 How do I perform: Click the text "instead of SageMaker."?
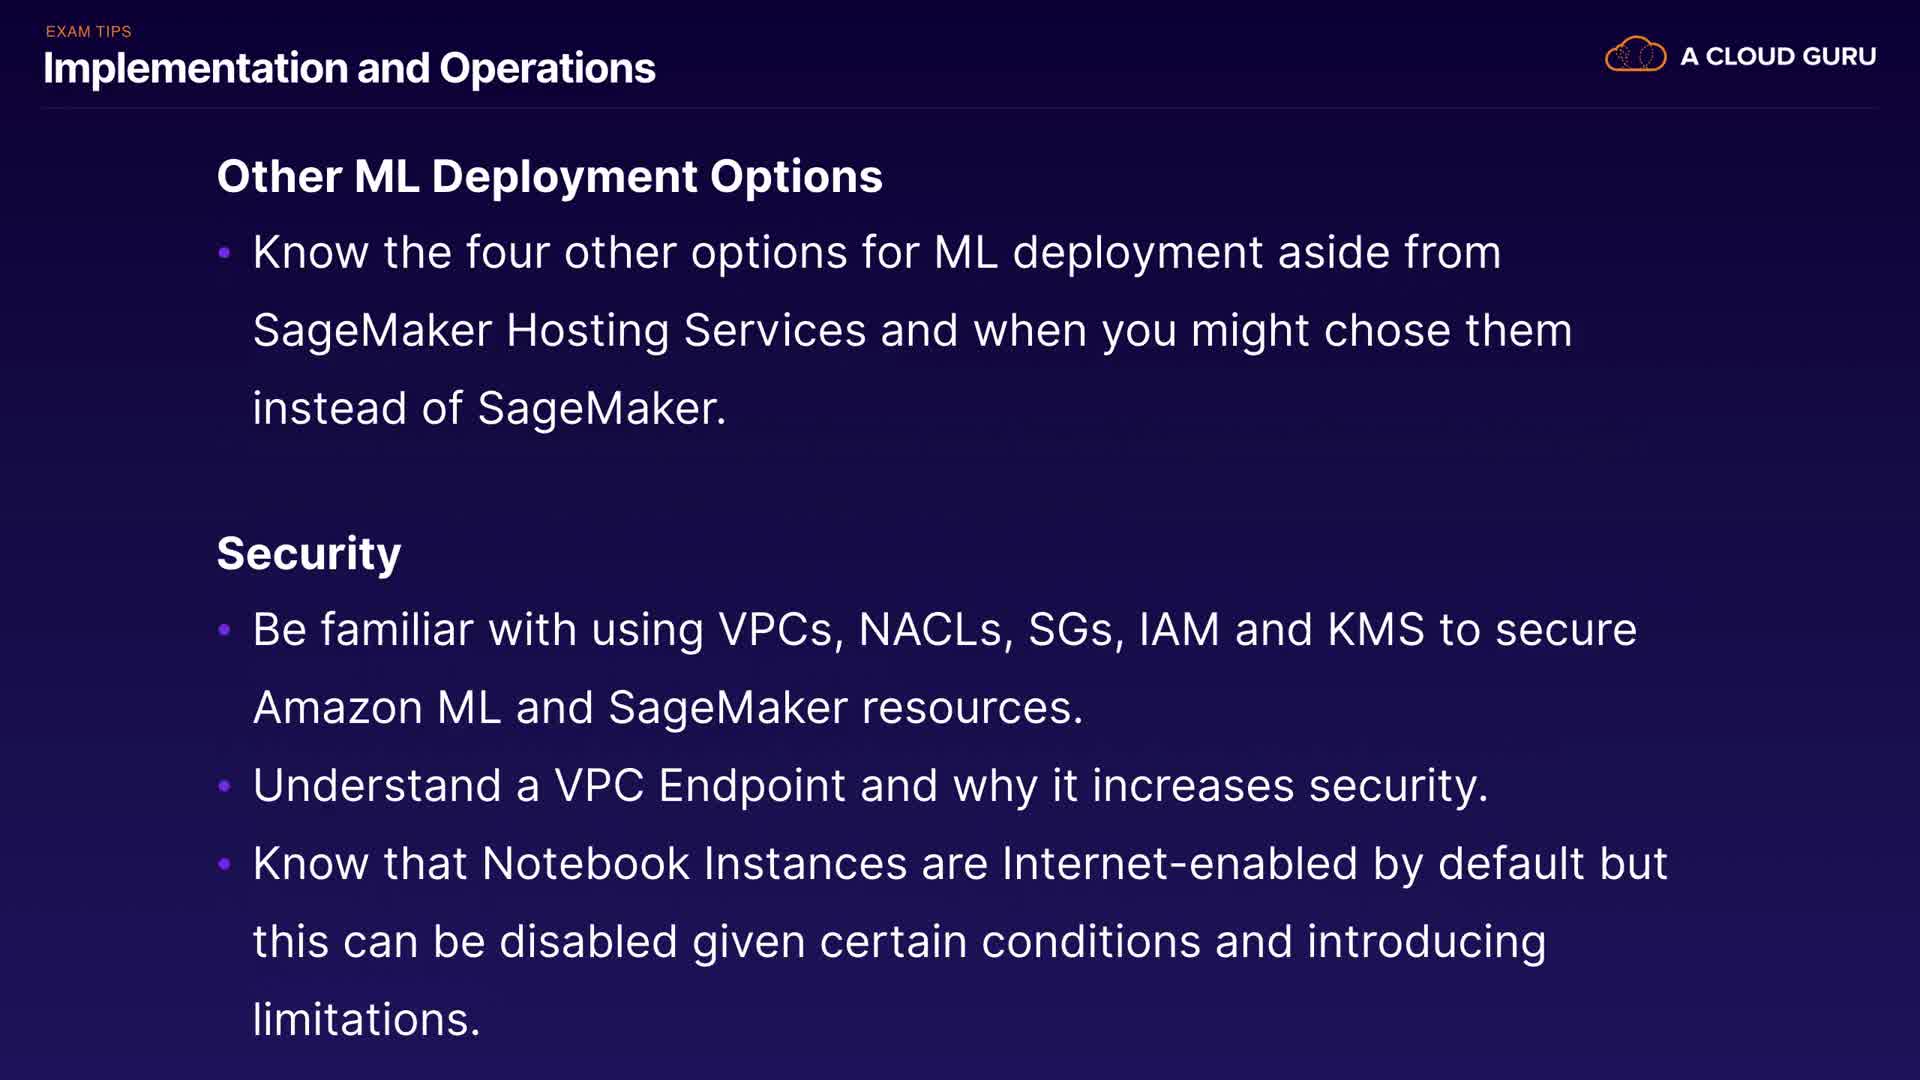[x=489, y=408]
